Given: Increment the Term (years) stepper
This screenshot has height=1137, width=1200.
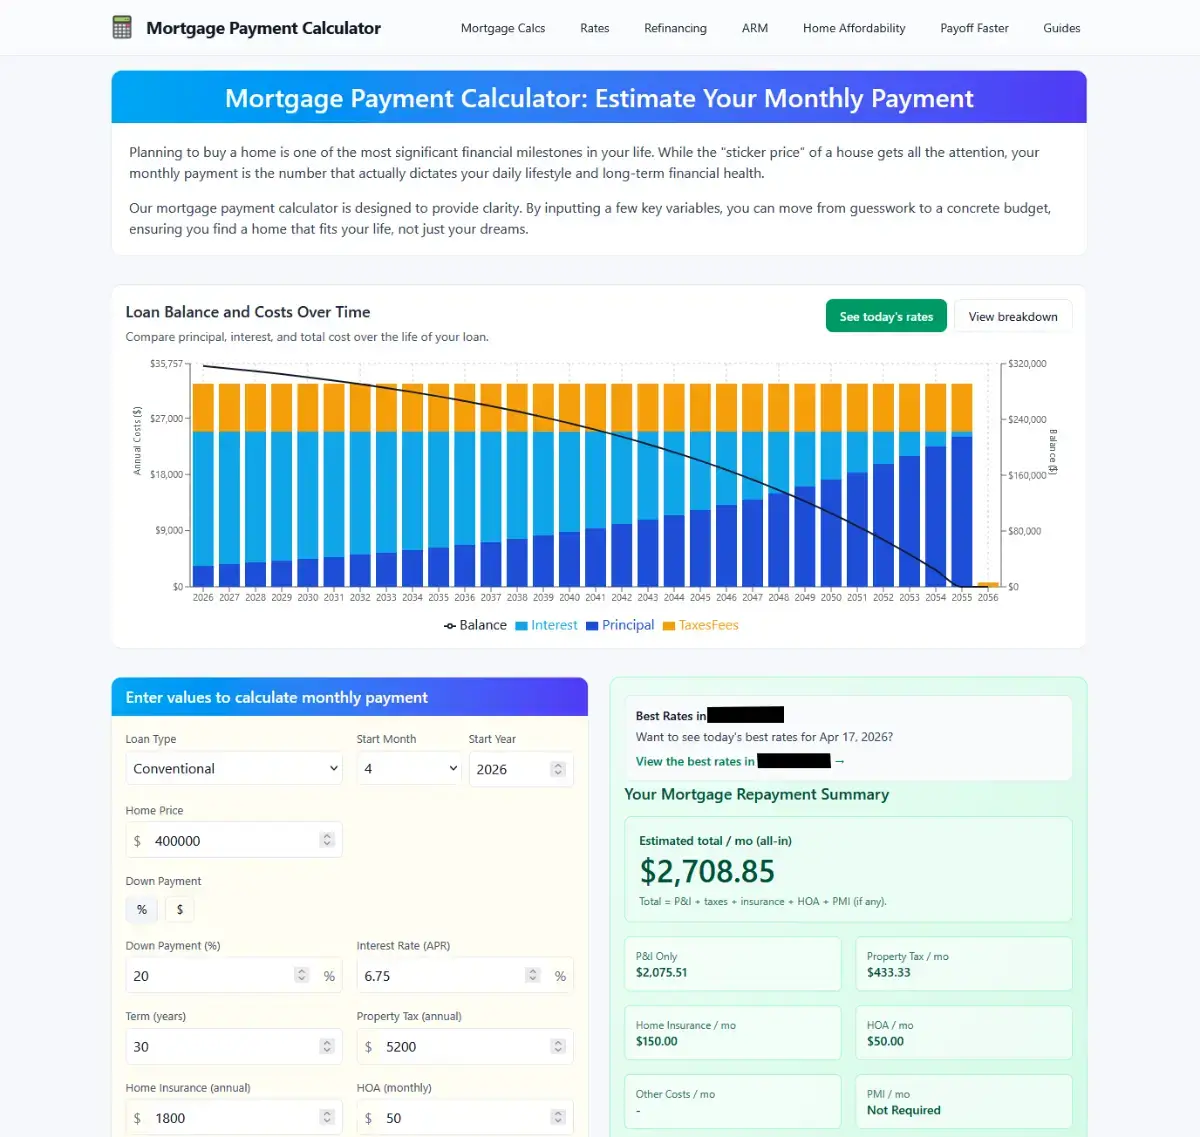Looking at the screenshot, I should click(x=328, y=1042).
